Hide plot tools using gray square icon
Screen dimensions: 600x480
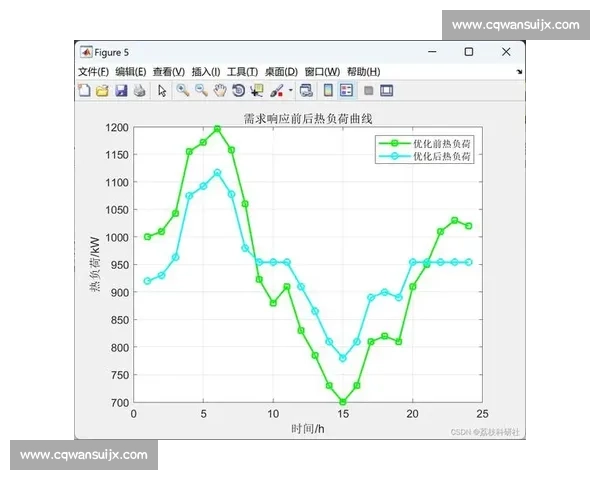pos(368,91)
